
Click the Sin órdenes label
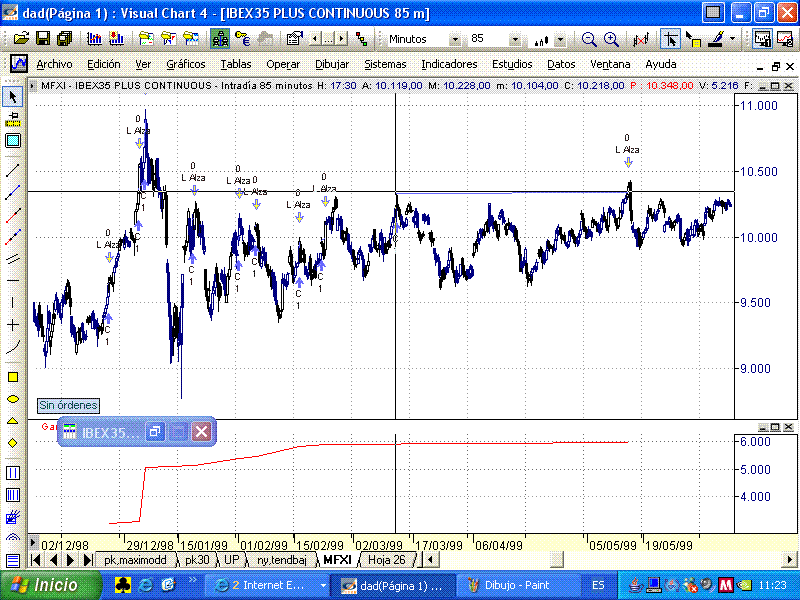[x=68, y=405]
